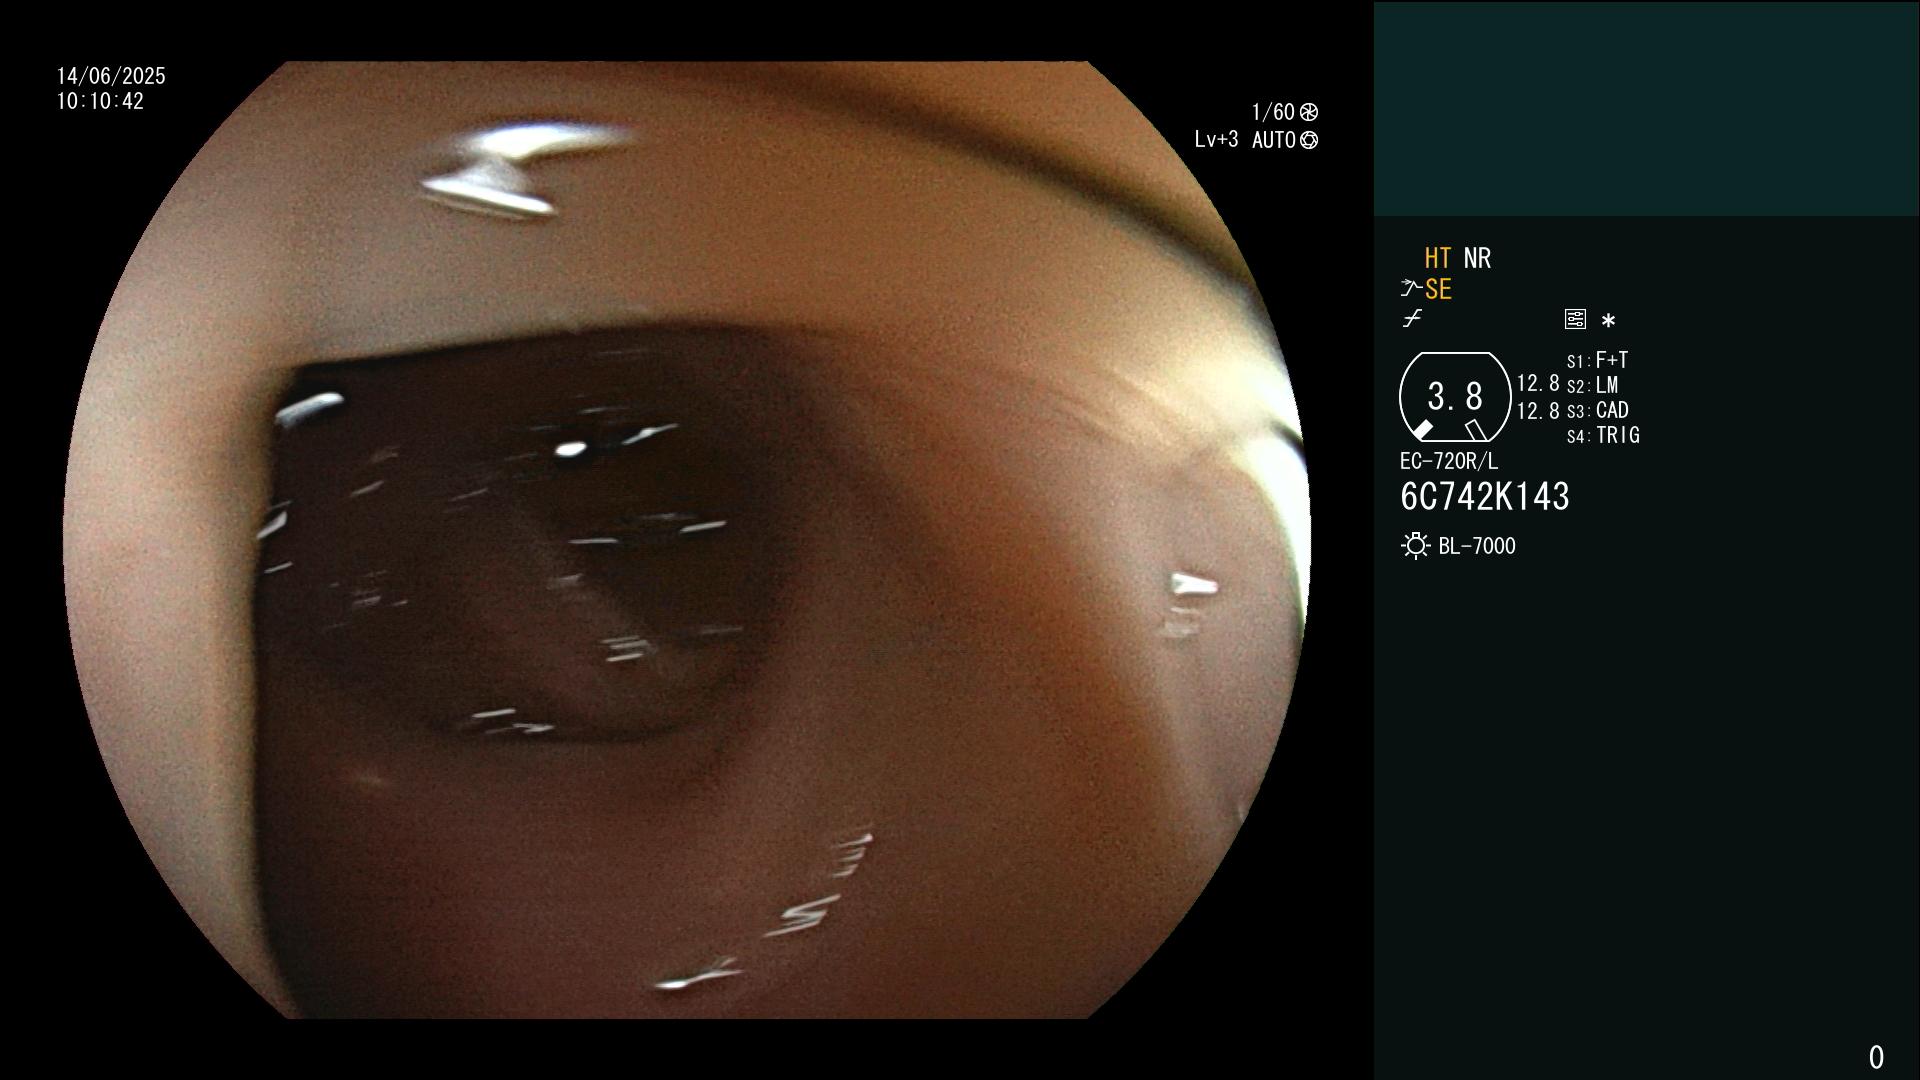Screen dimensions: 1920x1080
Task: Click the serial number 6C742K143
Action: point(1485,497)
